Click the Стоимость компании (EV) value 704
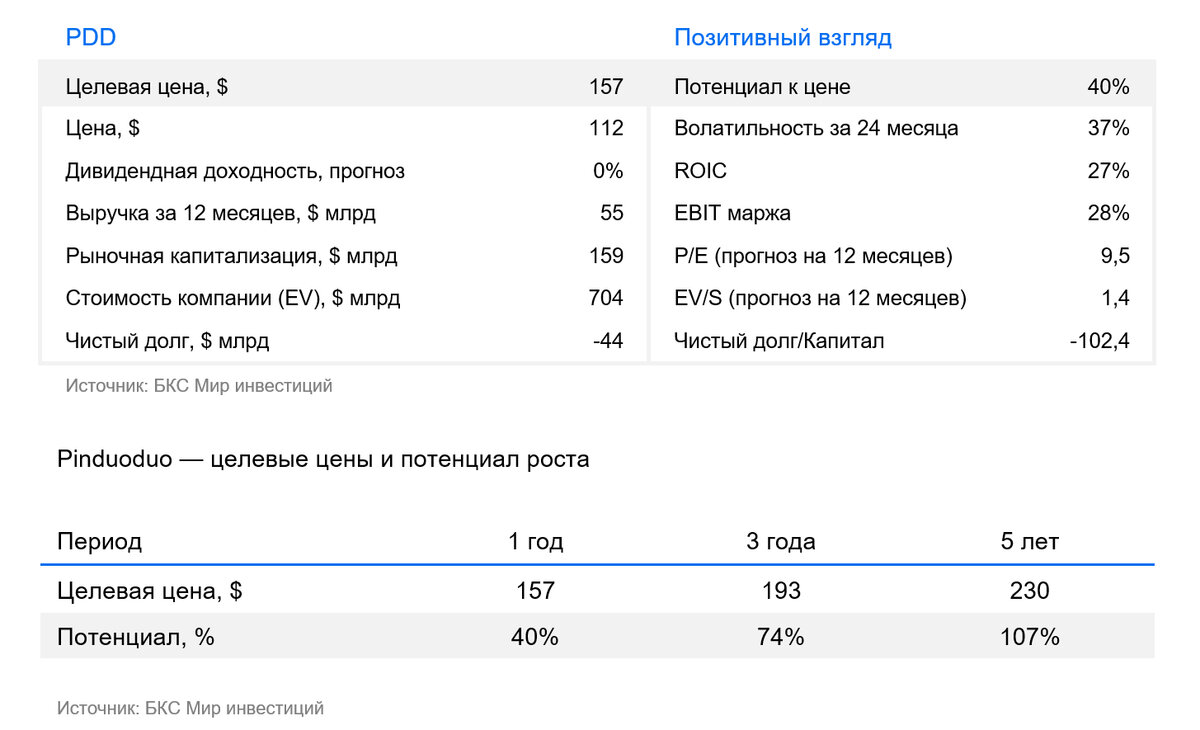Screen dimensions: 1200x730 [x=606, y=298]
